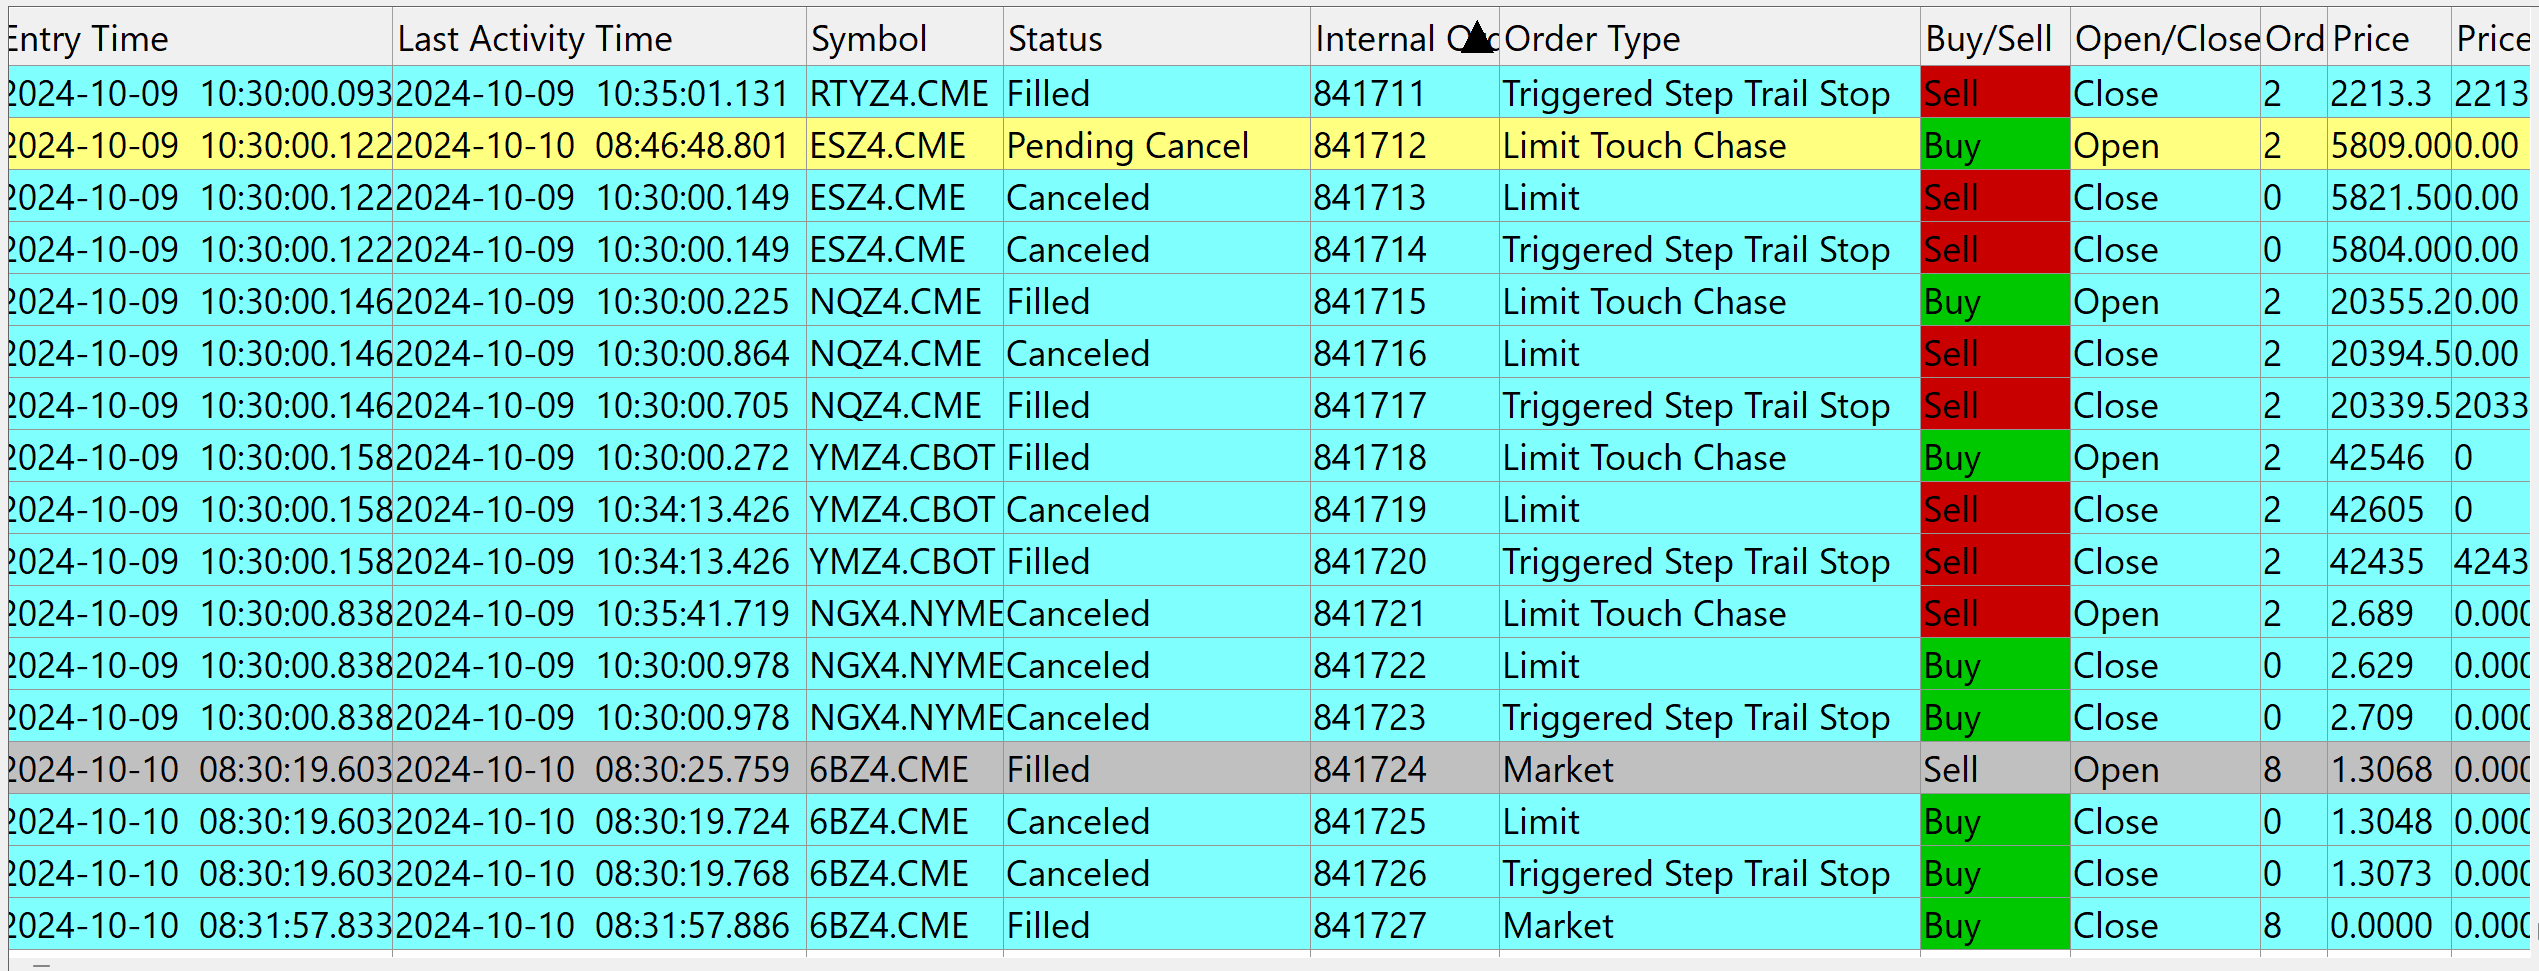2539x971 pixels.
Task: Click the Open/Close column header
Action: click(x=2166, y=39)
